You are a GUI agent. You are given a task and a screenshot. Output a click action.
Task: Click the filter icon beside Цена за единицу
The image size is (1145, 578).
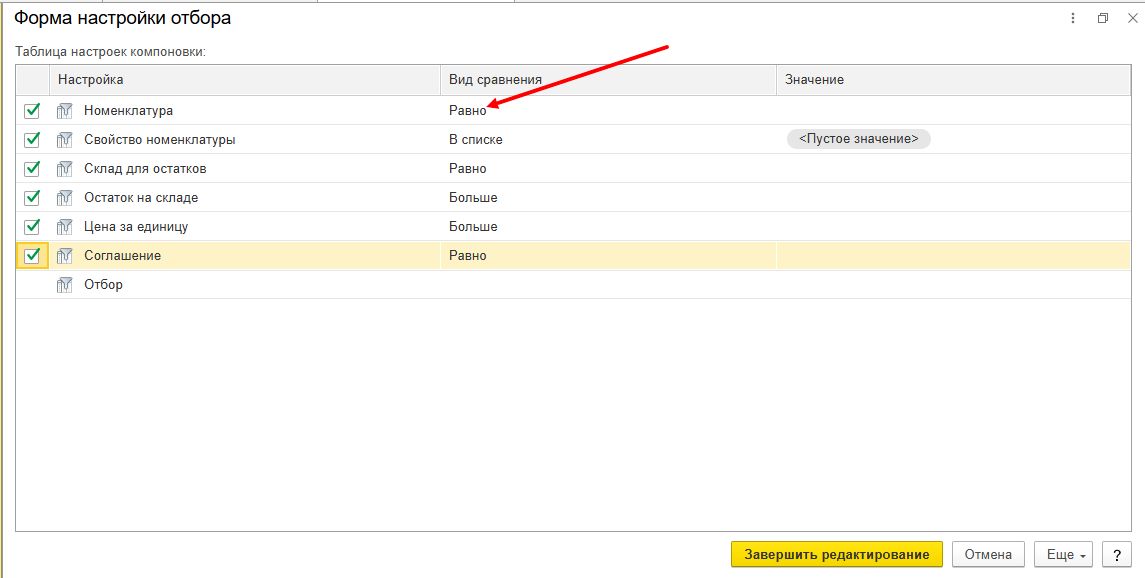(66, 227)
